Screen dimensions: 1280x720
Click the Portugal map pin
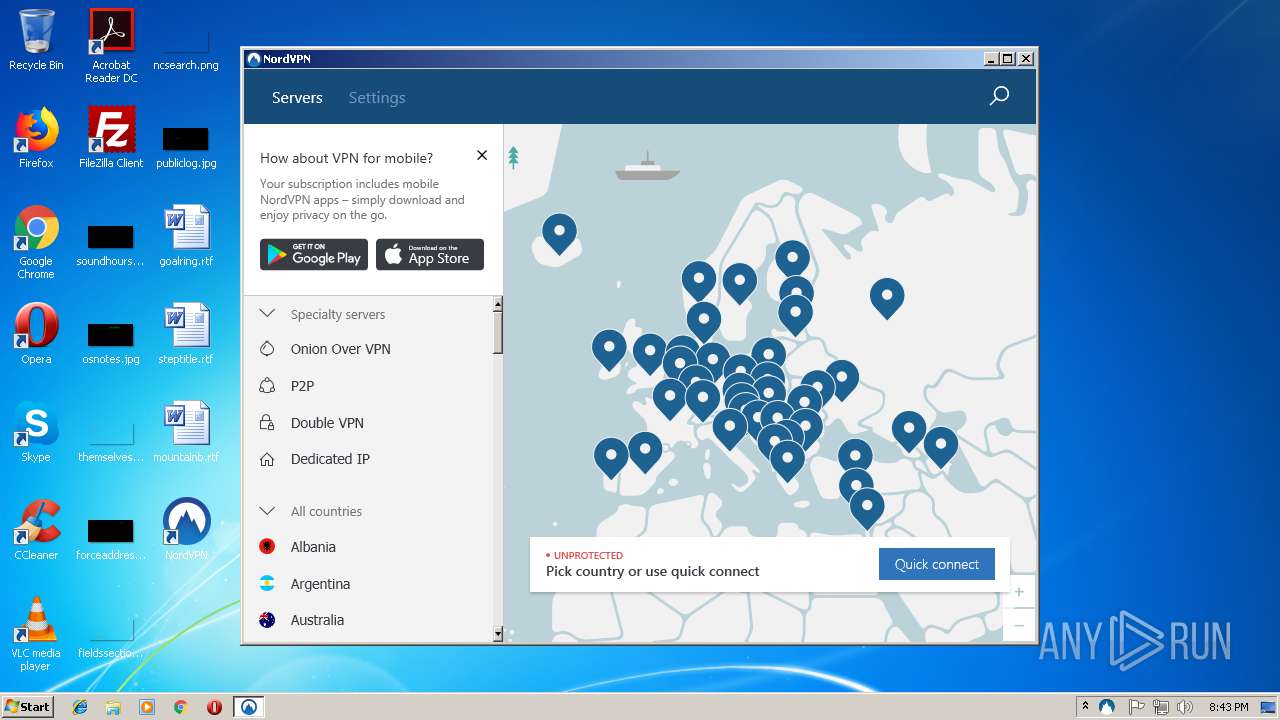pyautogui.click(x=611, y=457)
